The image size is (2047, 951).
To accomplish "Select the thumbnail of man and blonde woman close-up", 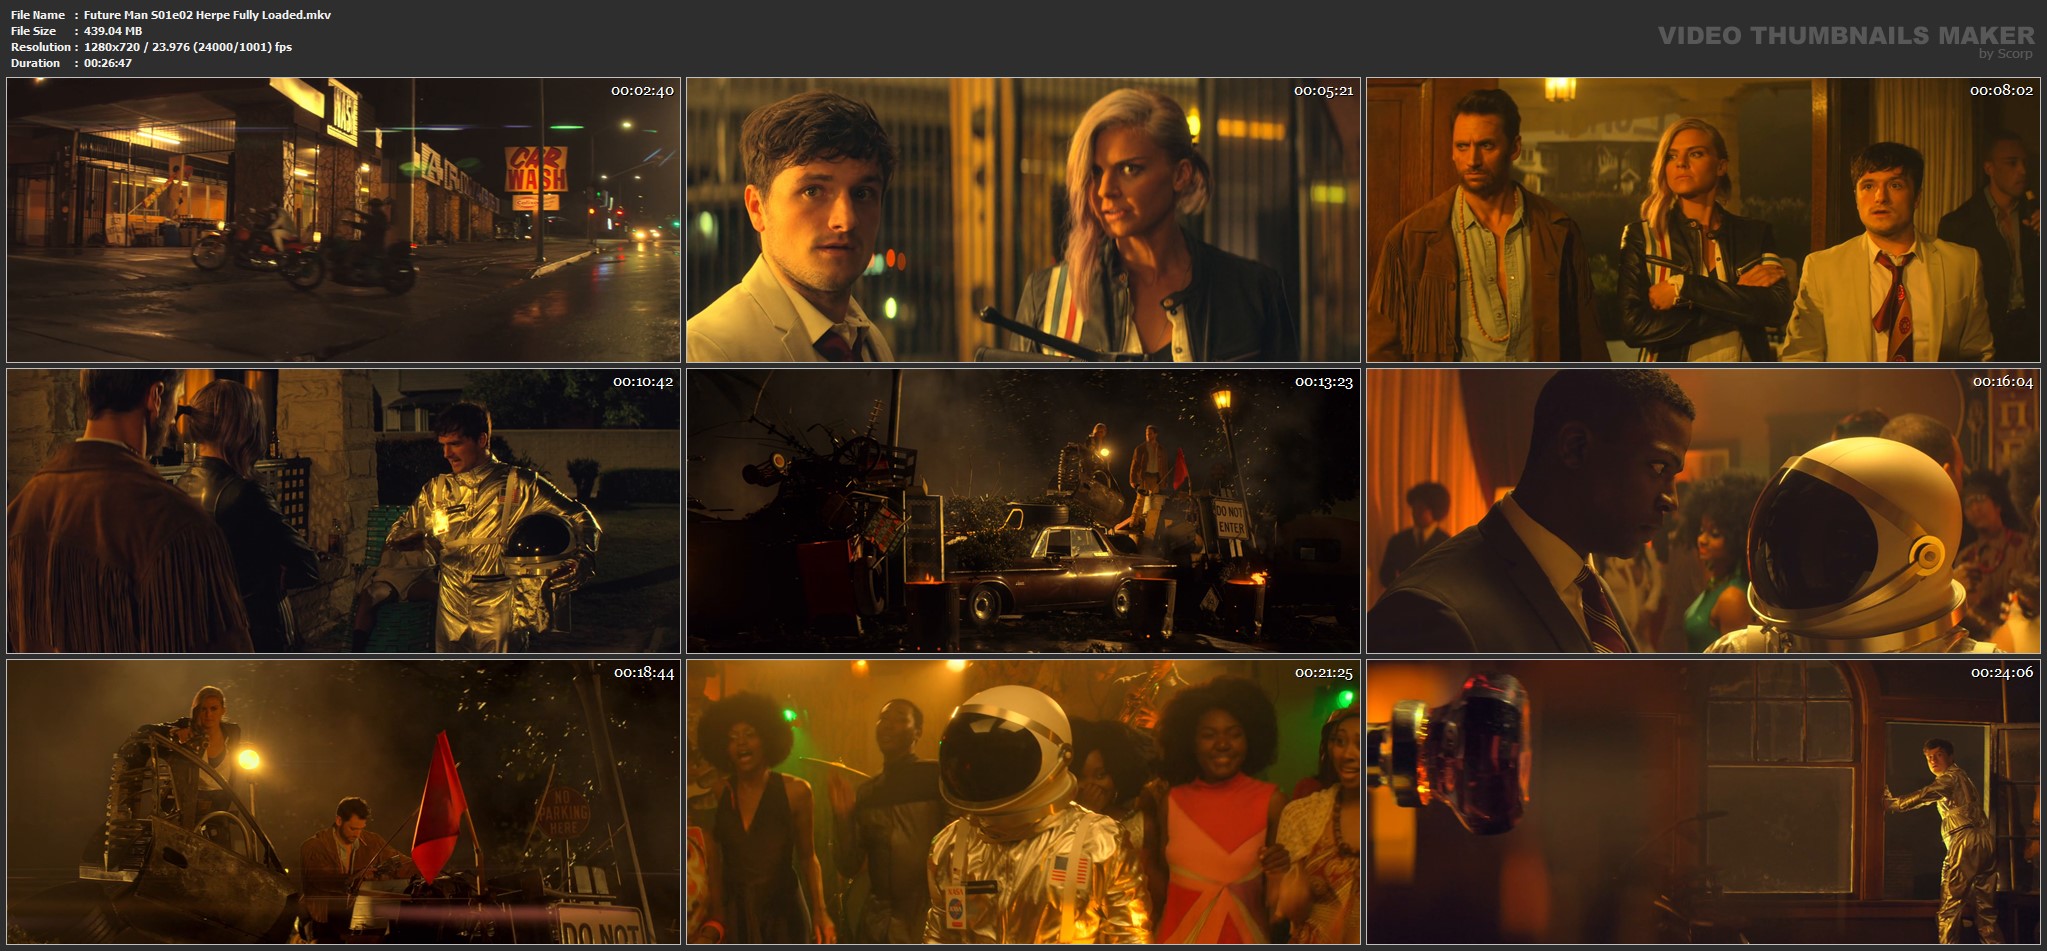I will pos(1023,220).
